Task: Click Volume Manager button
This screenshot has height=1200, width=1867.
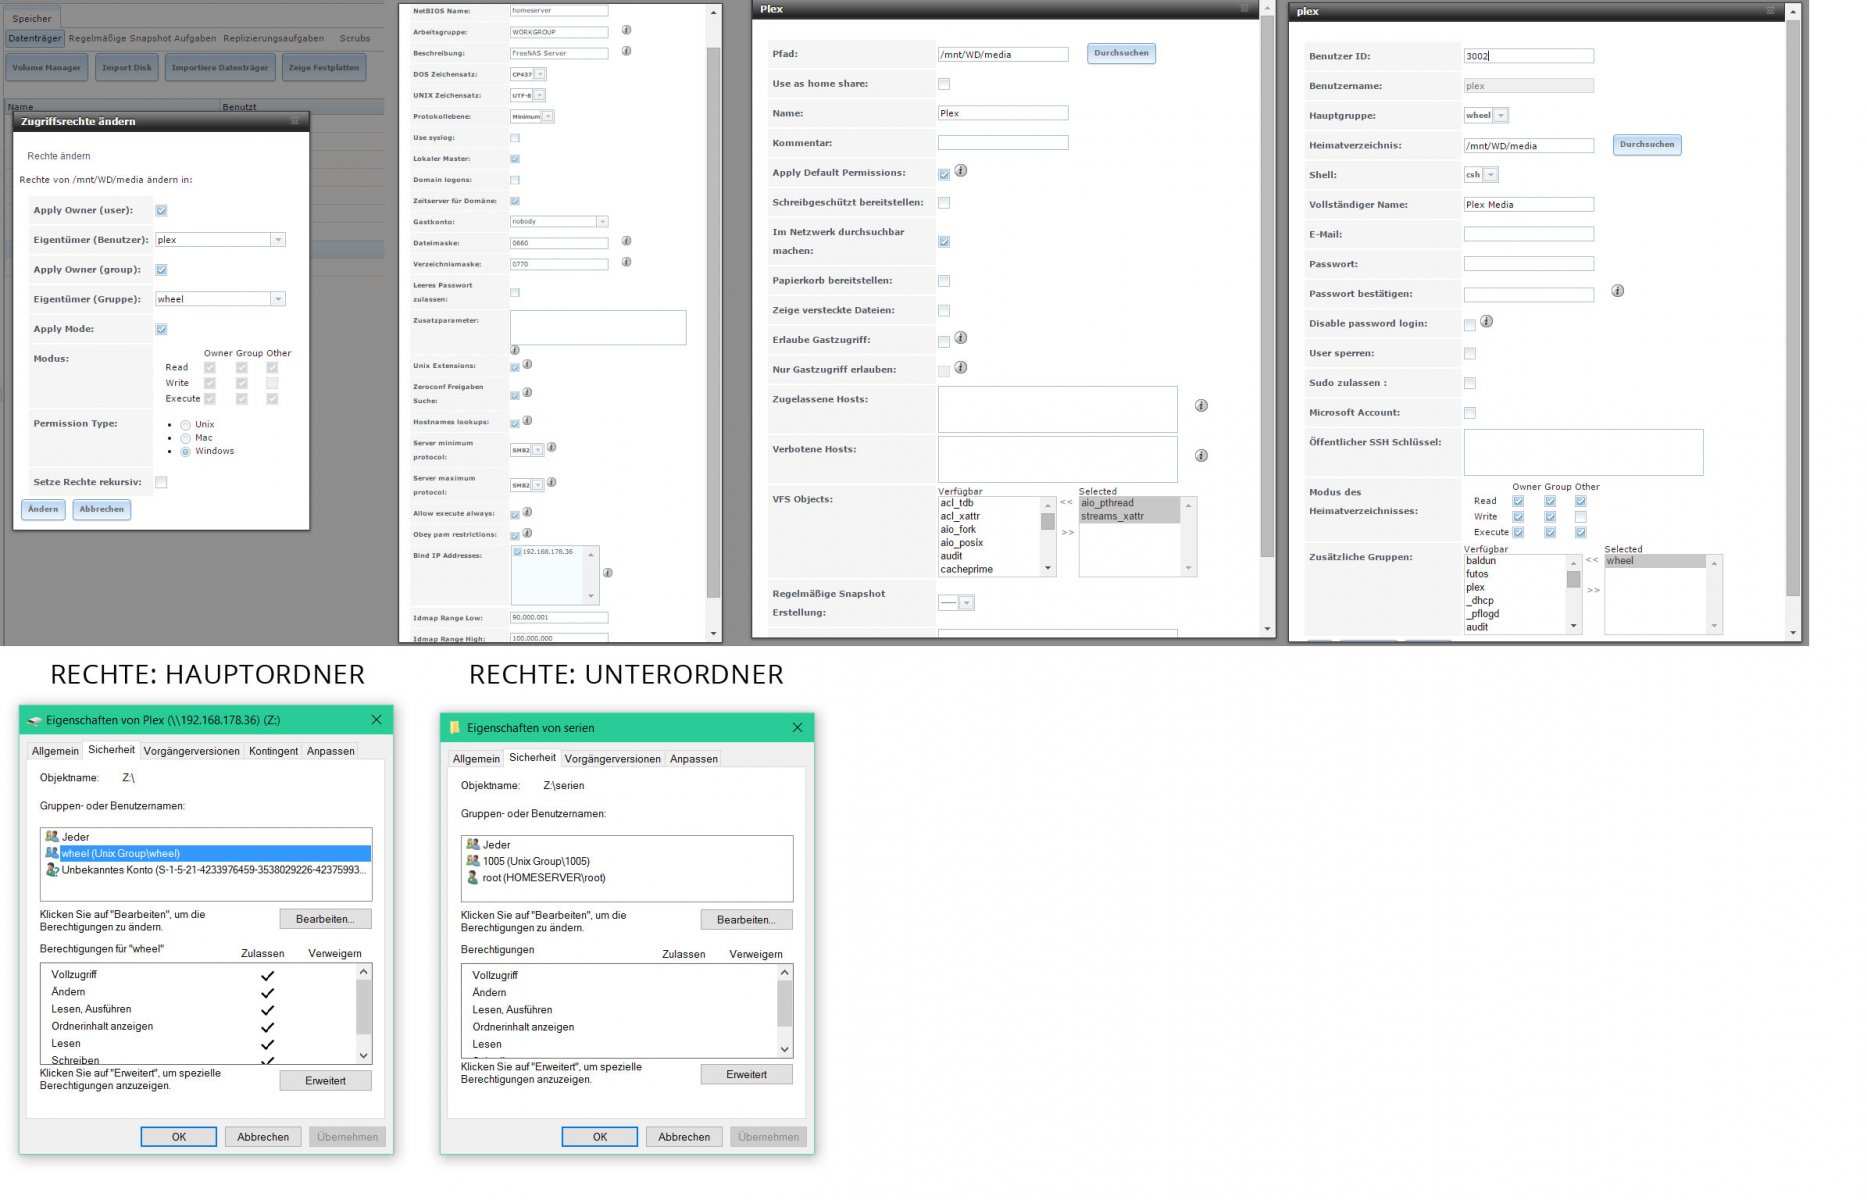Action: [47, 68]
